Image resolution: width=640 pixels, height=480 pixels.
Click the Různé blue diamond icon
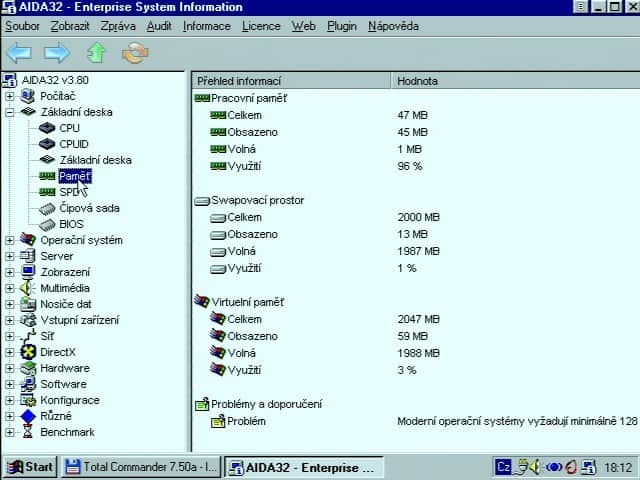coord(28,416)
